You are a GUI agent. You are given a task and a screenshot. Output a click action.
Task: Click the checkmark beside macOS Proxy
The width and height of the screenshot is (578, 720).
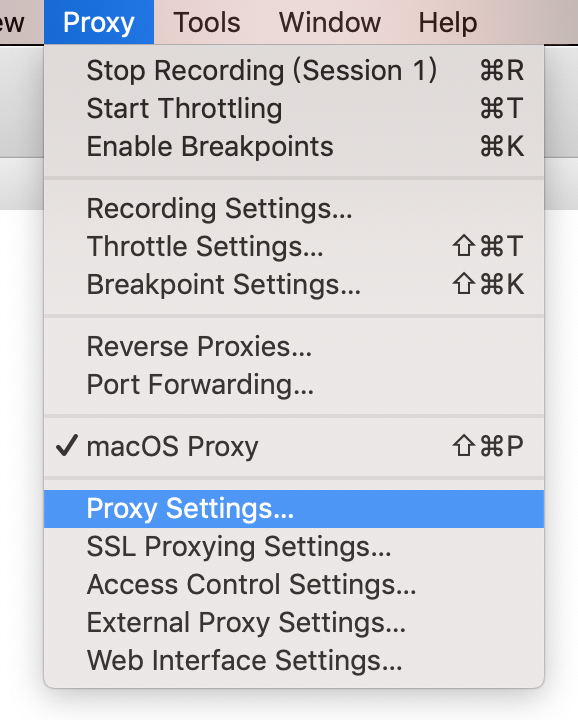[x=67, y=445]
